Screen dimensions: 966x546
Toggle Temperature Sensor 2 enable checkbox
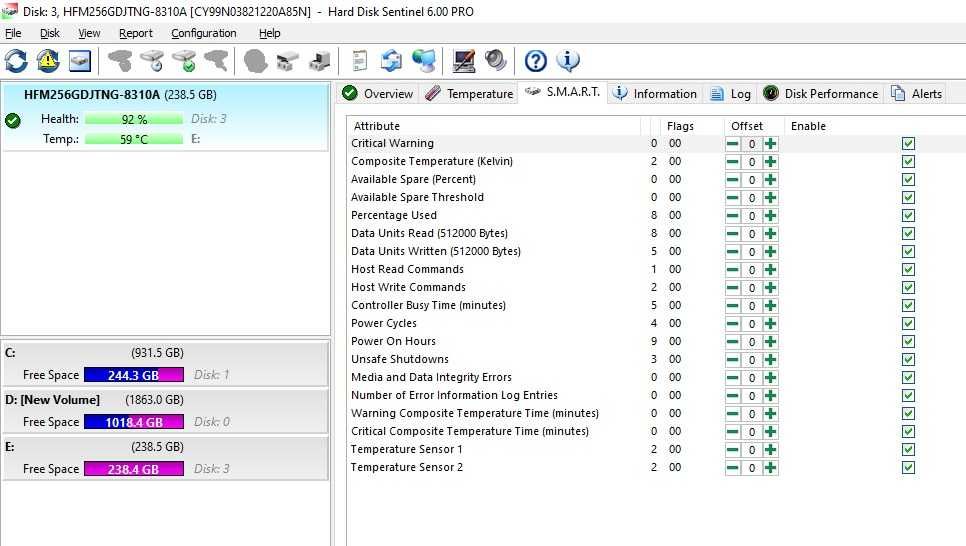point(908,468)
